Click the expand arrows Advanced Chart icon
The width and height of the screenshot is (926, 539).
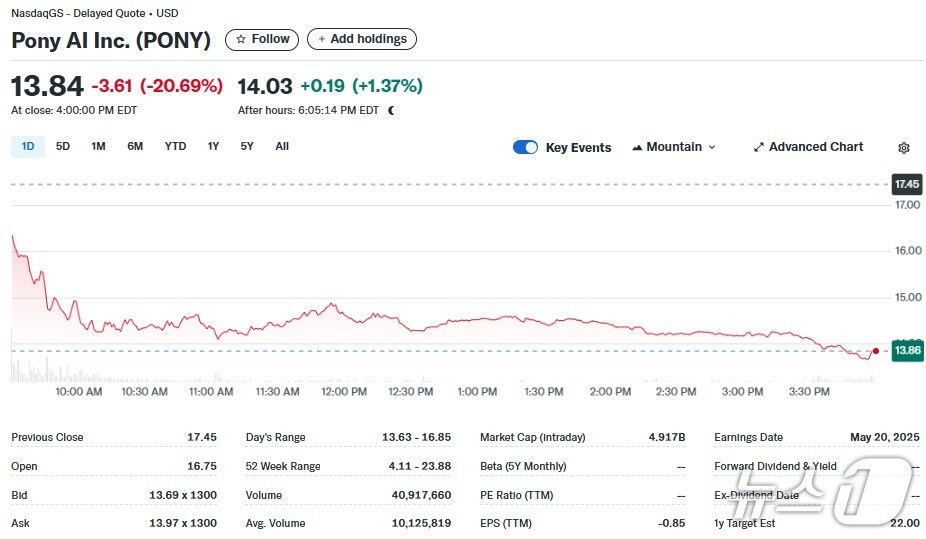click(x=759, y=147)
